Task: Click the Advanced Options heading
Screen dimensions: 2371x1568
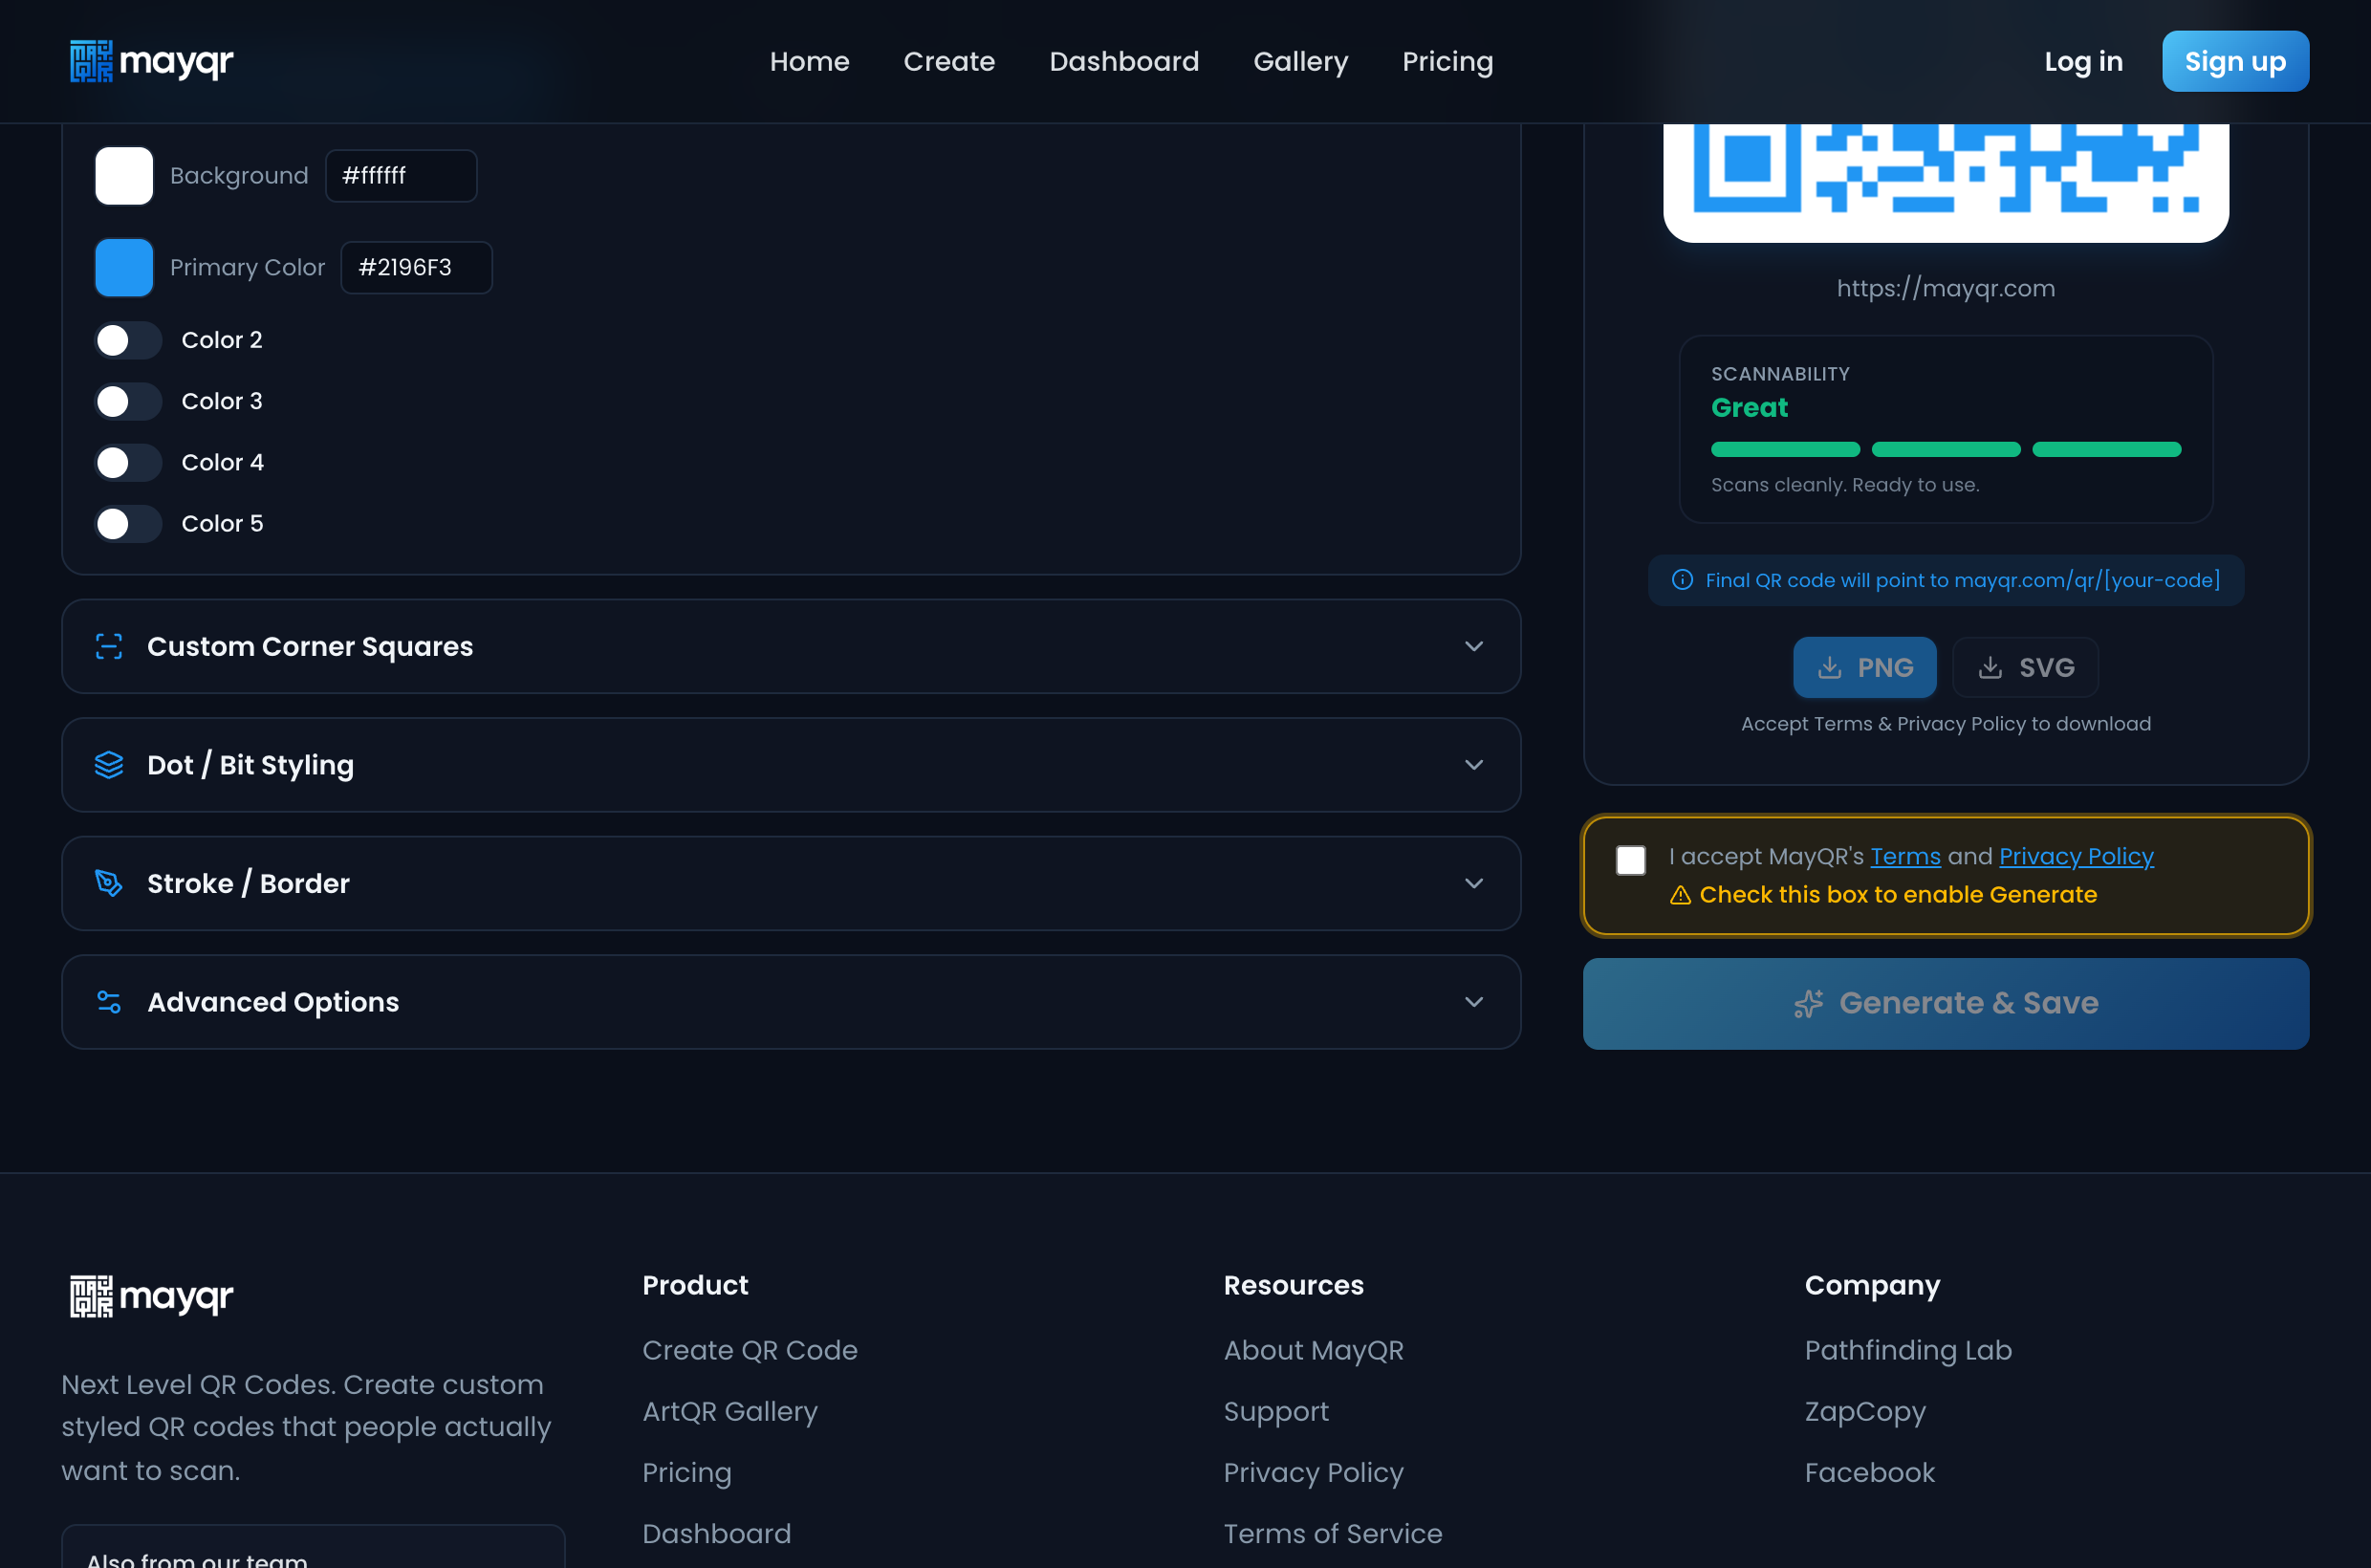Action: point(273,1002)
